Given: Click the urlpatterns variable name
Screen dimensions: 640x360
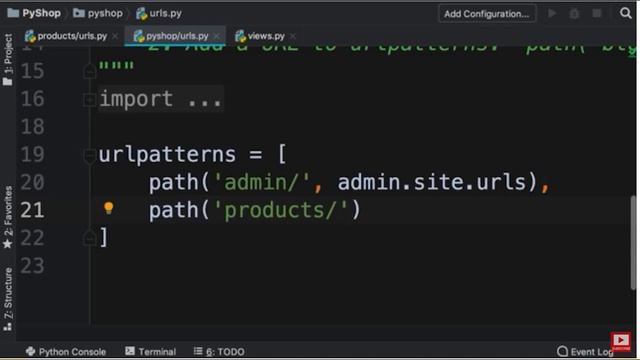Looking at the screenshot, I should pyautogui.click(x=167, y=155).
